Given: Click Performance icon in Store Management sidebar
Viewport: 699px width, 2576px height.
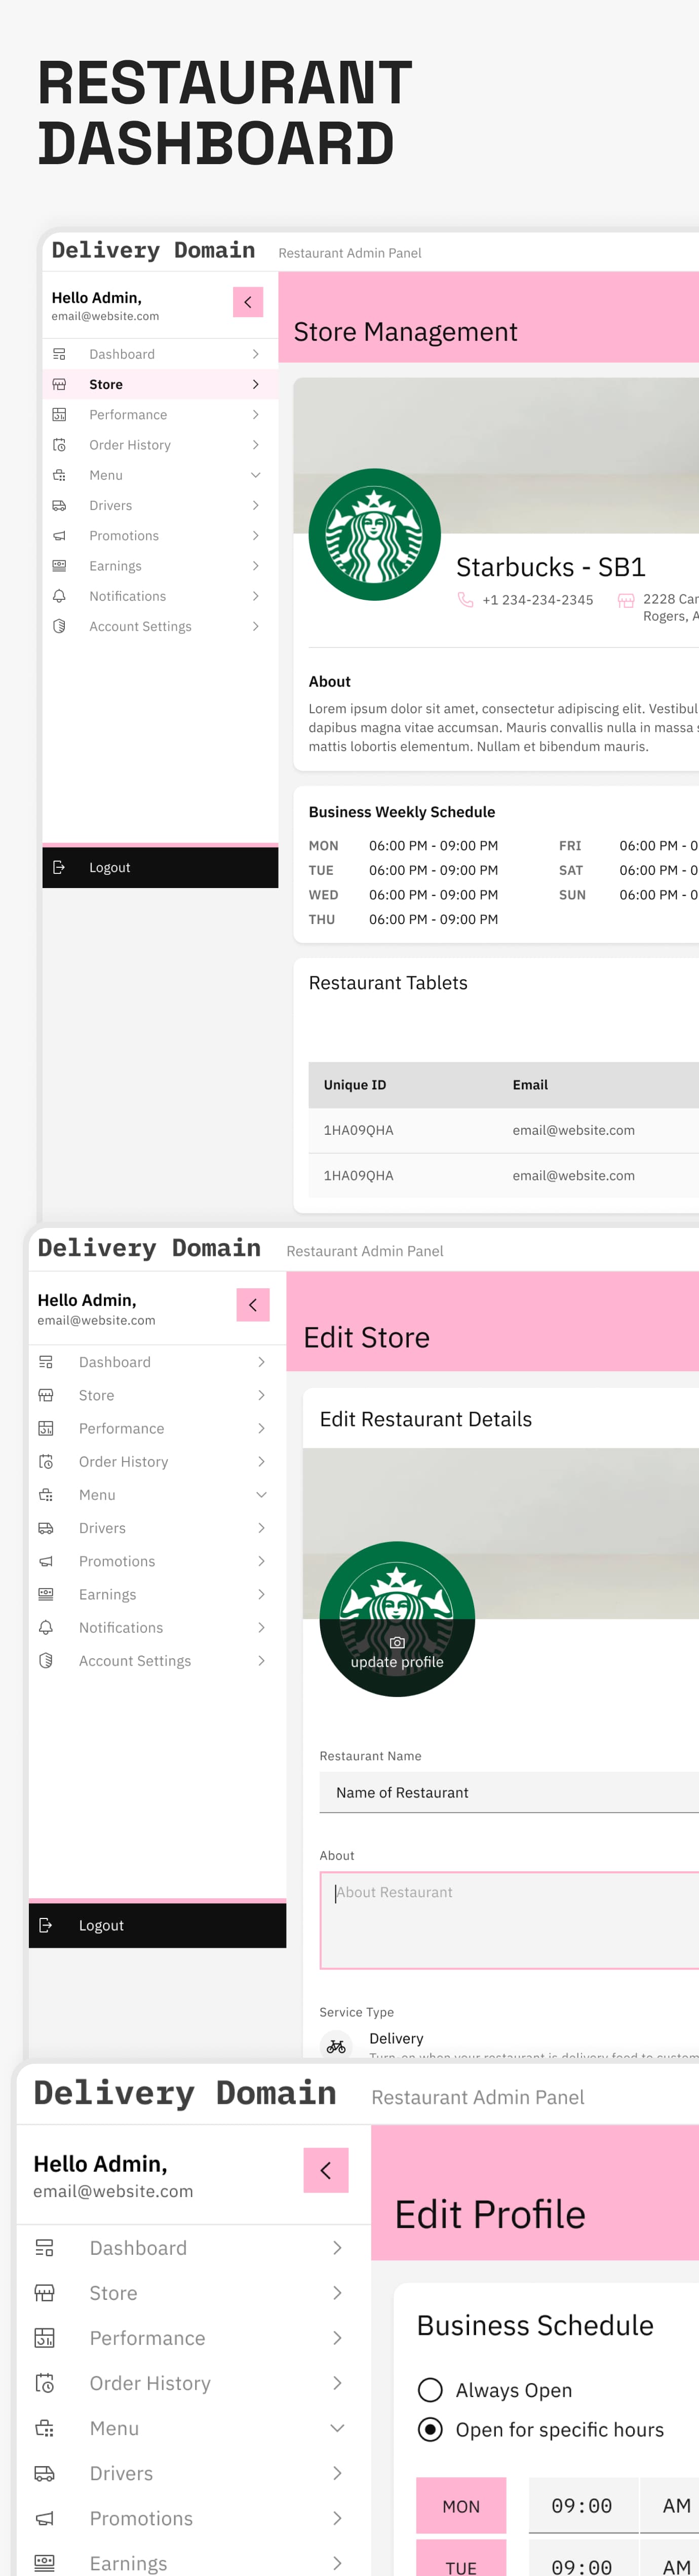Looking at the screenshot, I should [59, 414].
